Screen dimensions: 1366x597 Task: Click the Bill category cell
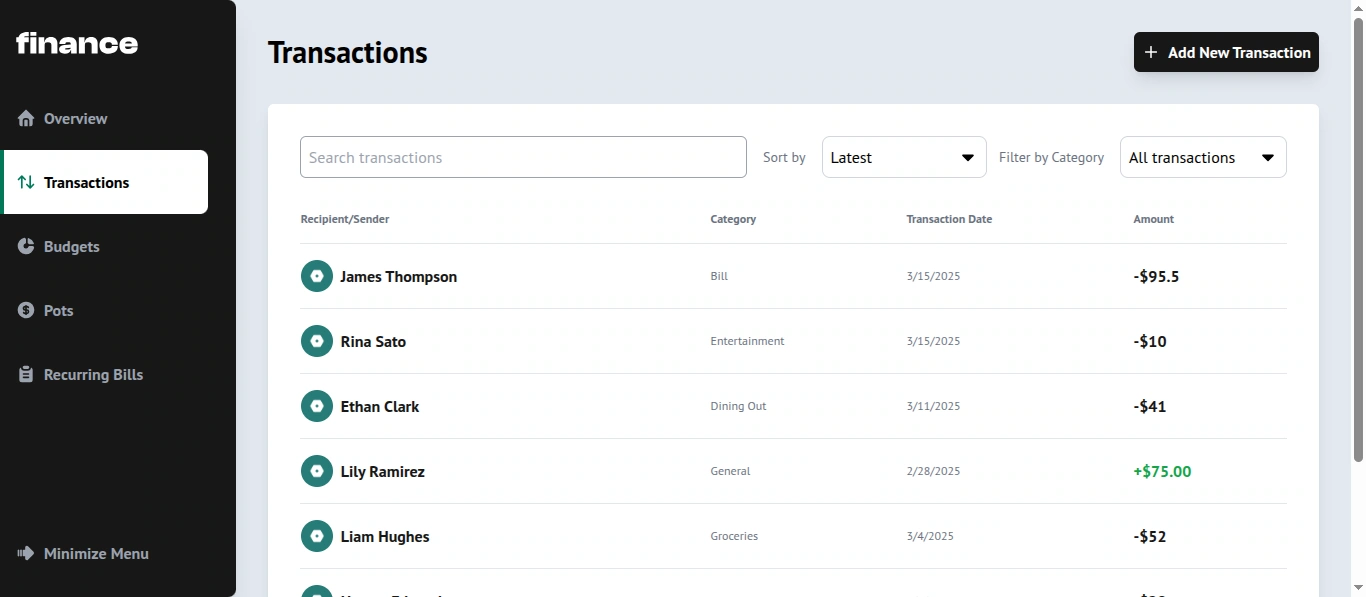719,276
